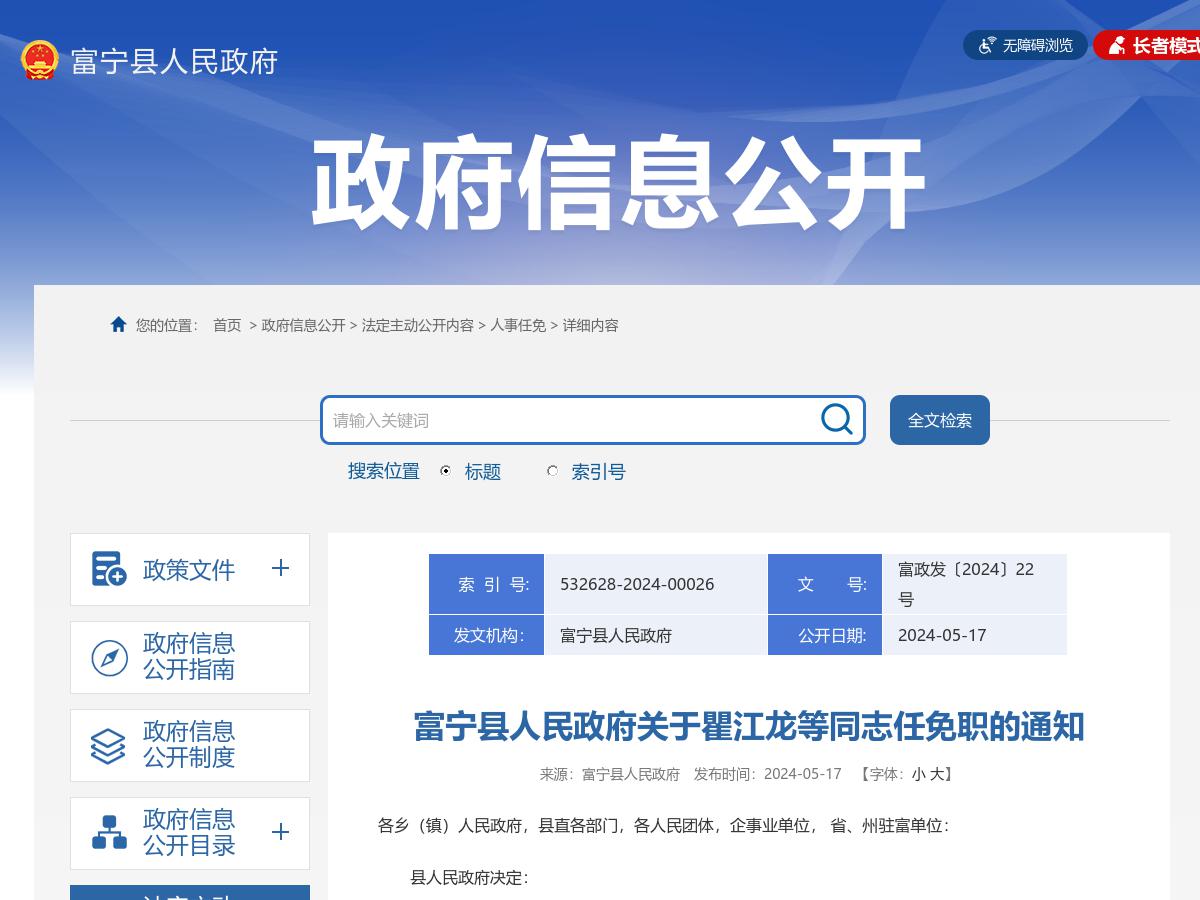Click the layers icon beside 政府信息公开制度
This screenshot has height=900, width=1200.
pyautogui.click(x=107, y=744)
